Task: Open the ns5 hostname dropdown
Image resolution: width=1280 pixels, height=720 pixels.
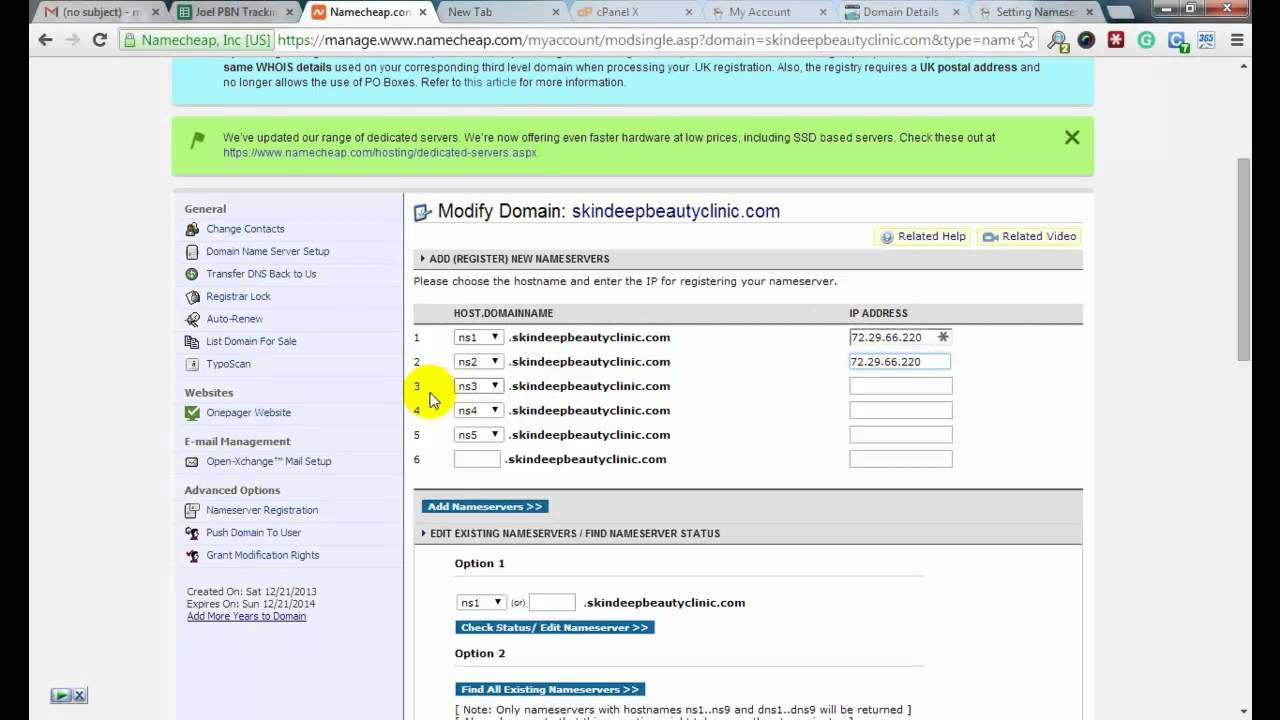Action: [x=477, y=435]
